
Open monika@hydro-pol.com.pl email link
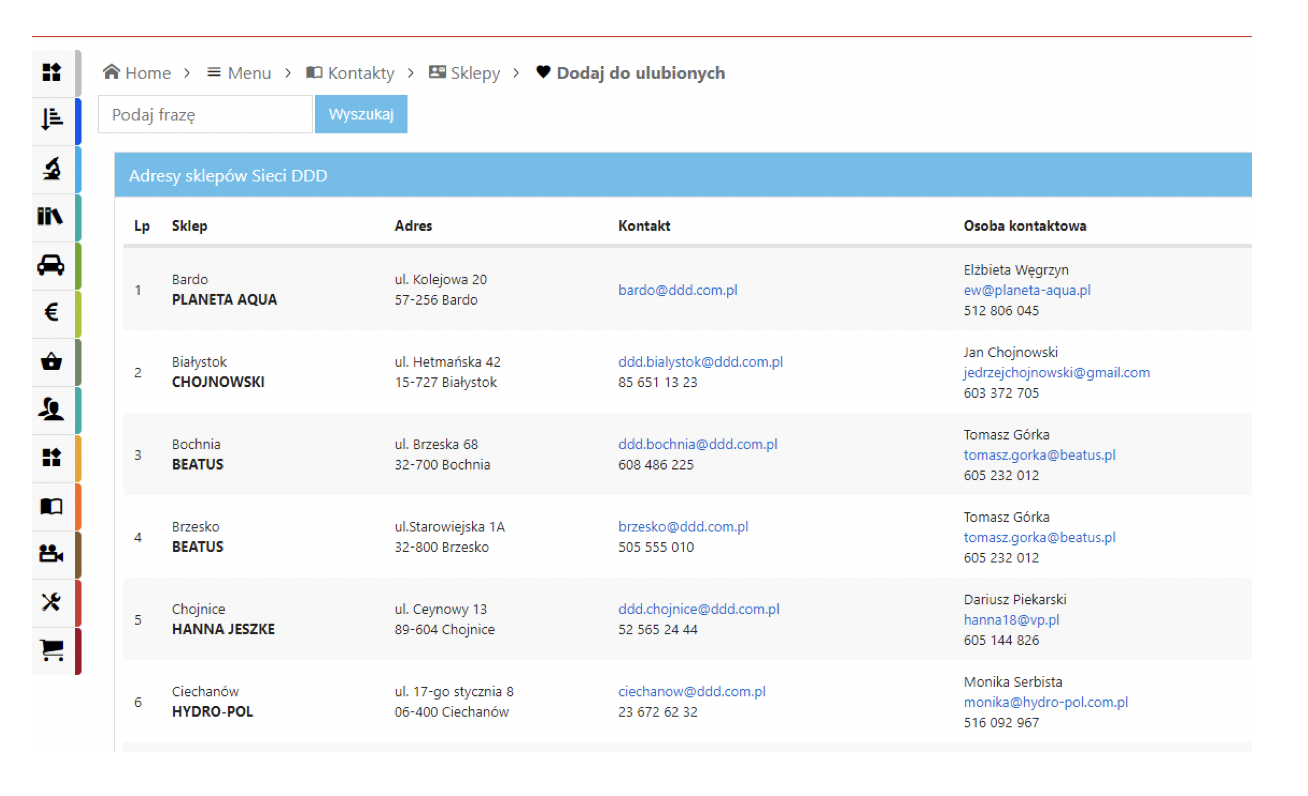coord(1046,702)
